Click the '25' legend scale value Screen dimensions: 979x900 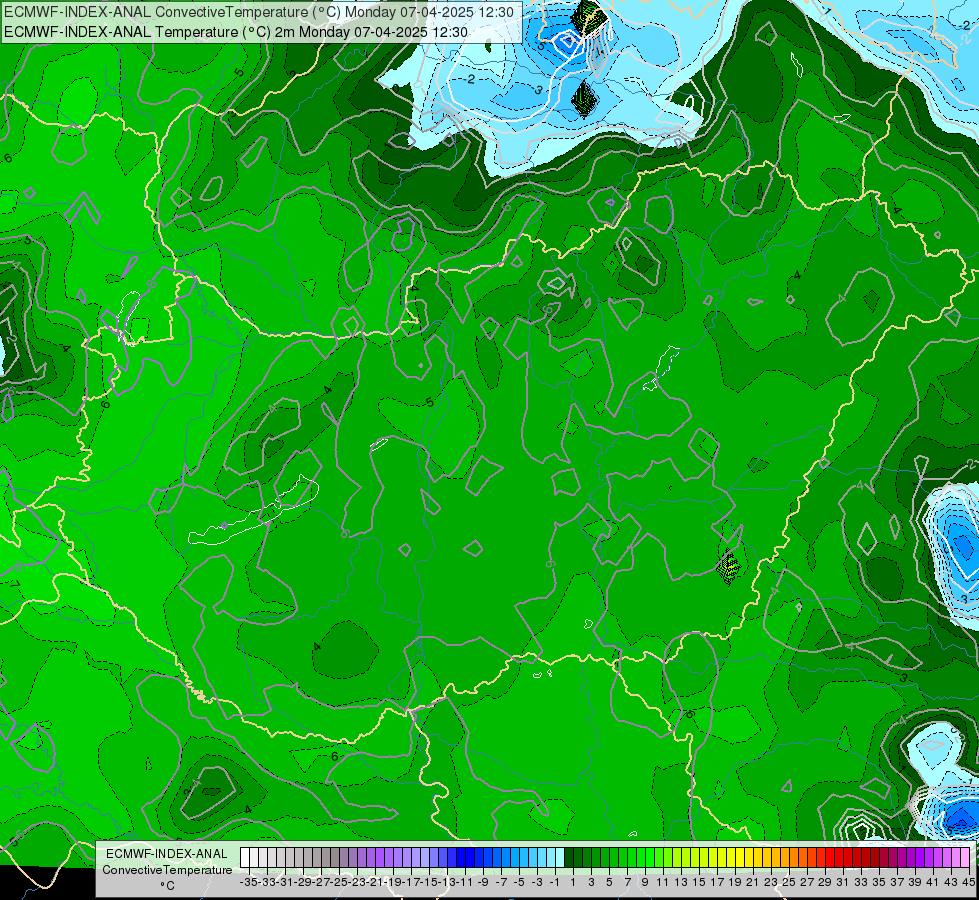(789, 883)
